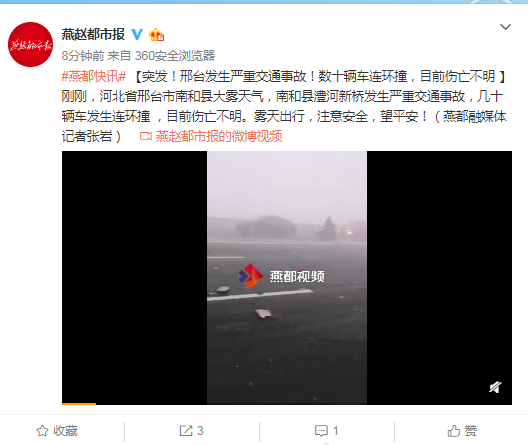The width and height of the screenshot is (528, 445).
Task: Click the 360安全浏览器 source link
Action: tap(175, 56)
